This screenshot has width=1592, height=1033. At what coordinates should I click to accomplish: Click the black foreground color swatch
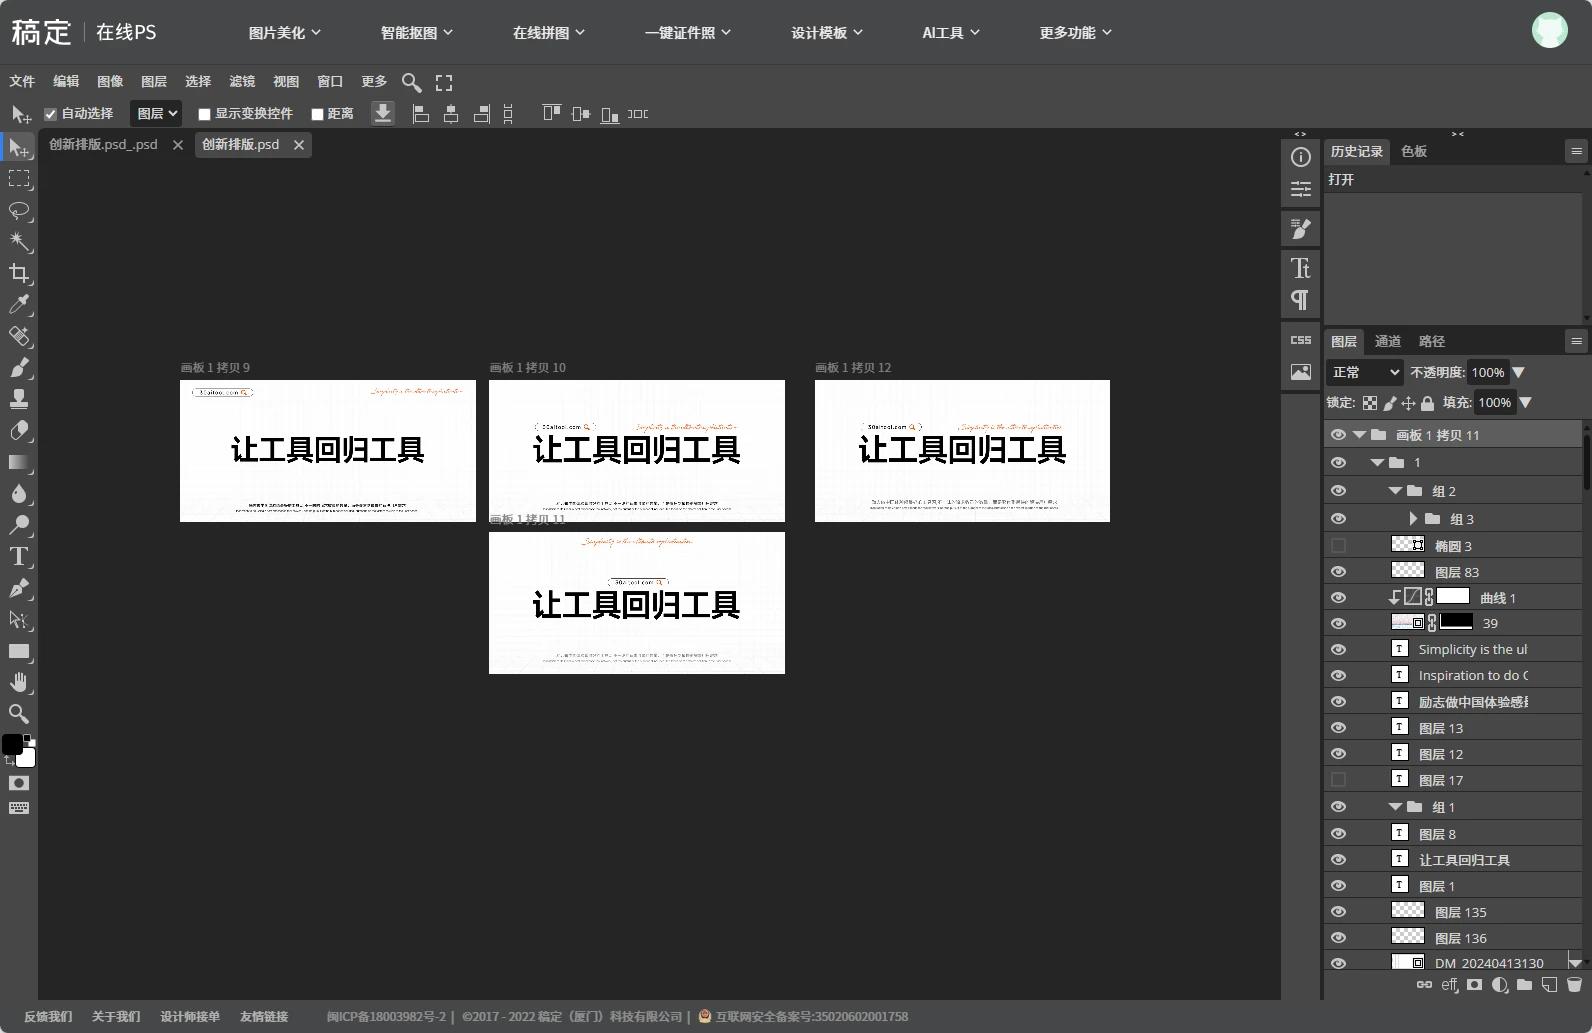12,745
